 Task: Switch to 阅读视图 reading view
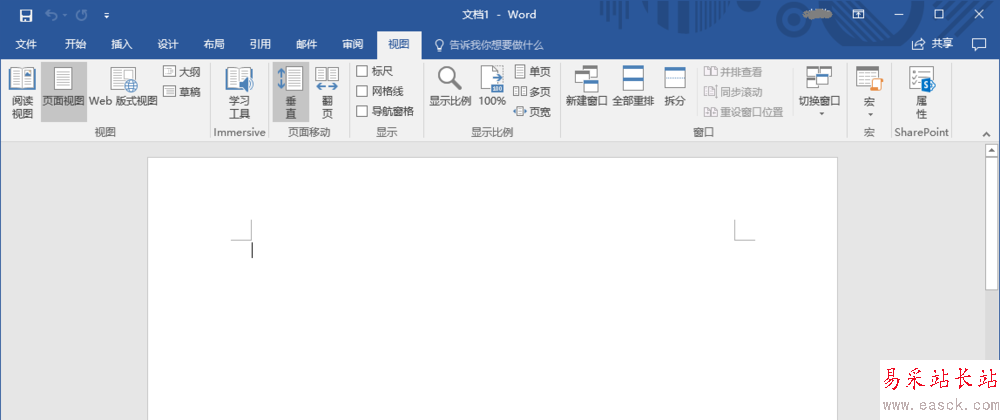(x=22, y=93)
